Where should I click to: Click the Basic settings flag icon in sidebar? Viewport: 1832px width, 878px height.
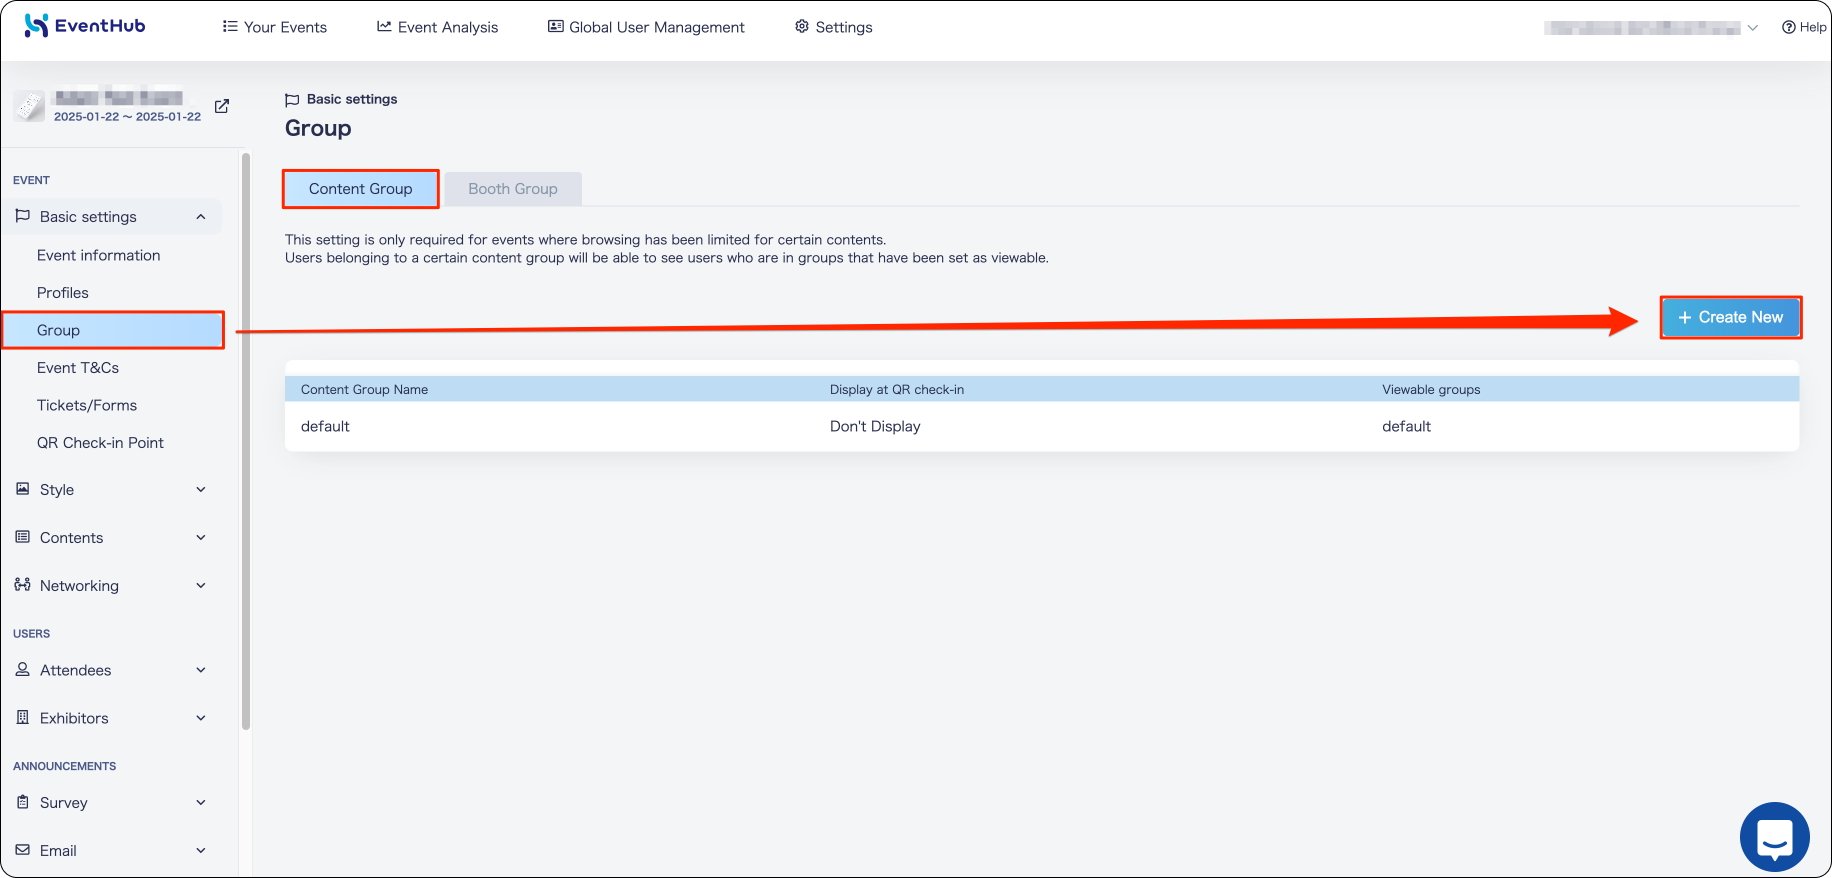coord(23,216)
